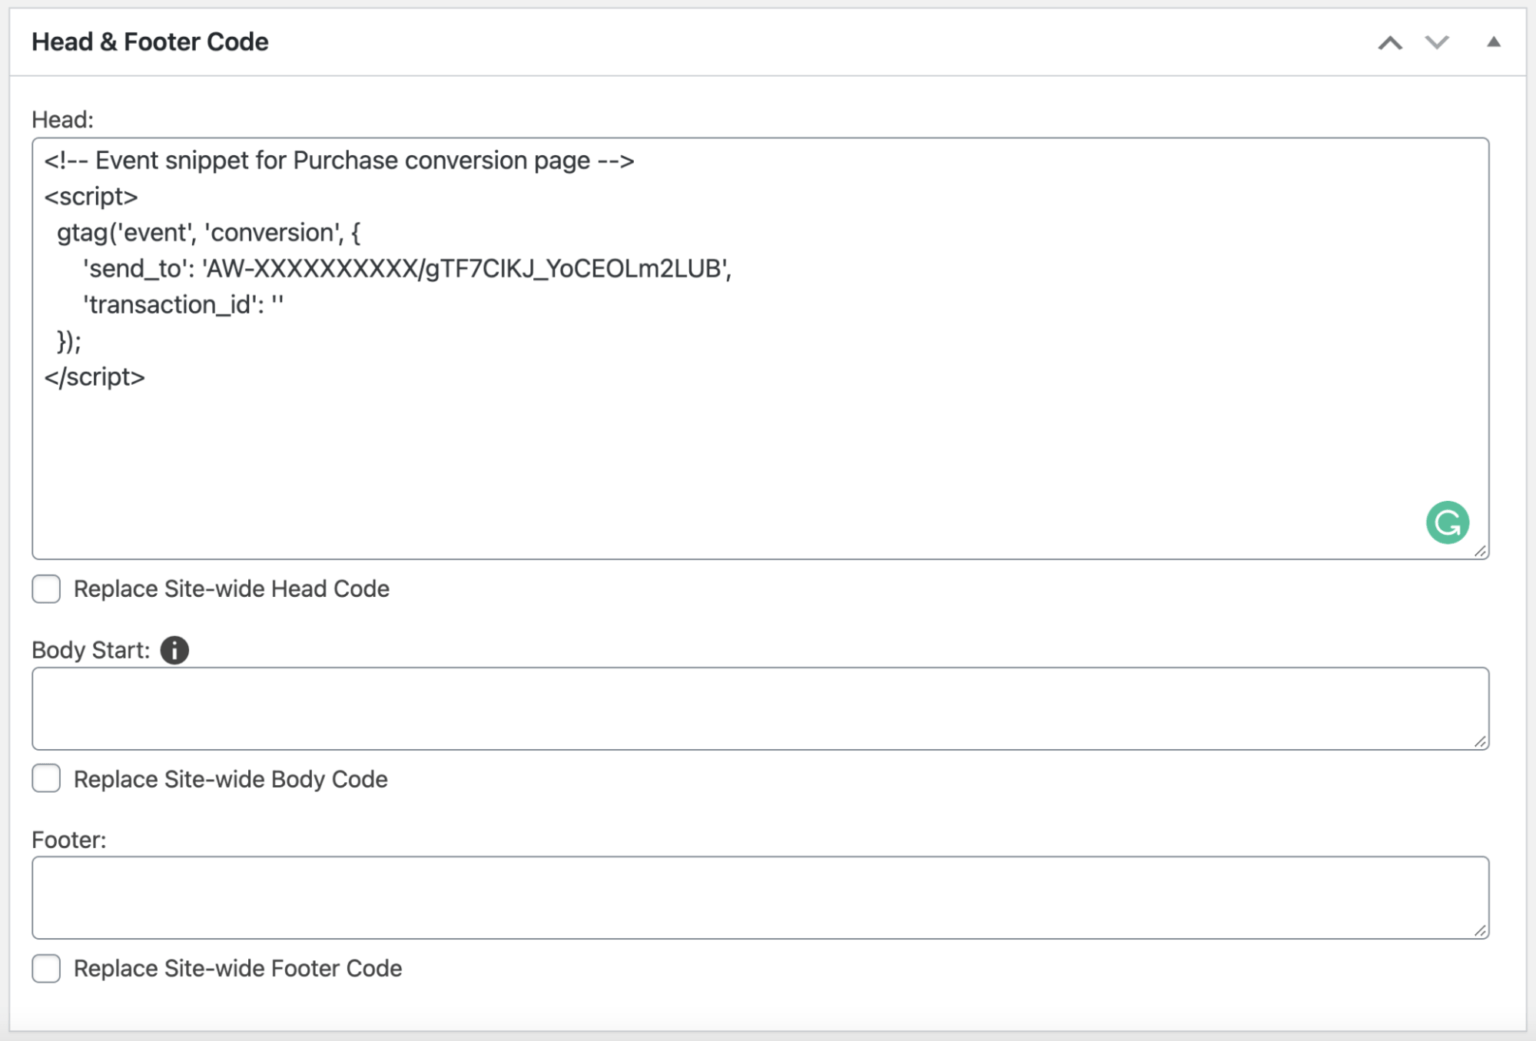Place cursor in the empty Footer textarea
The width and height of the screenshot is (1536, 1041).
pos(700,895)
